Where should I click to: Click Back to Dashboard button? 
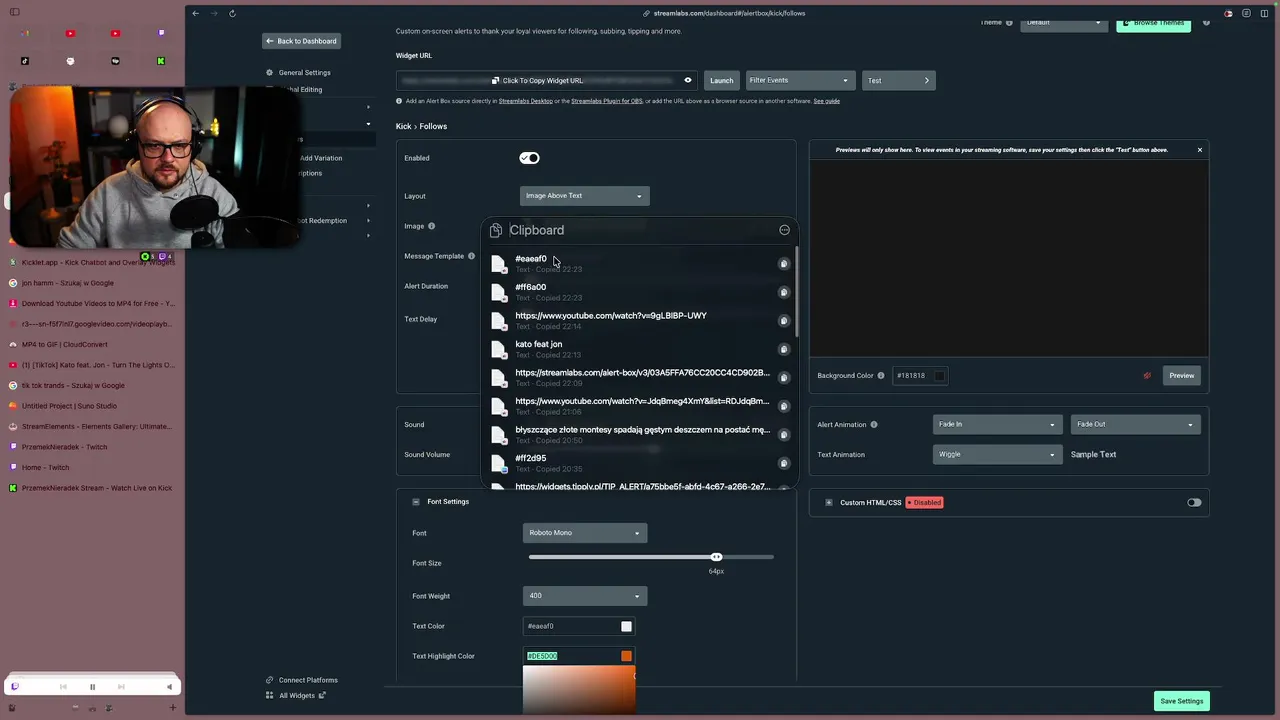tap(301, 41)
